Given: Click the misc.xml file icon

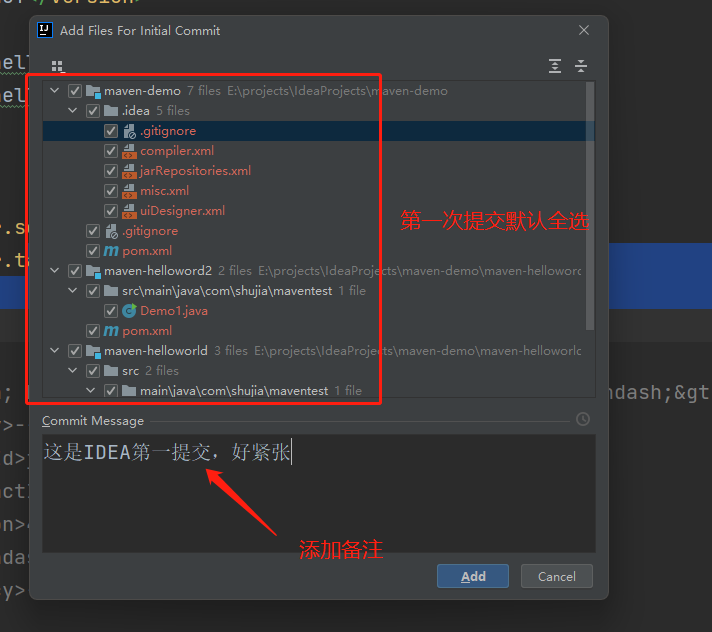Looking at the screenshot, I should [129, 191].
